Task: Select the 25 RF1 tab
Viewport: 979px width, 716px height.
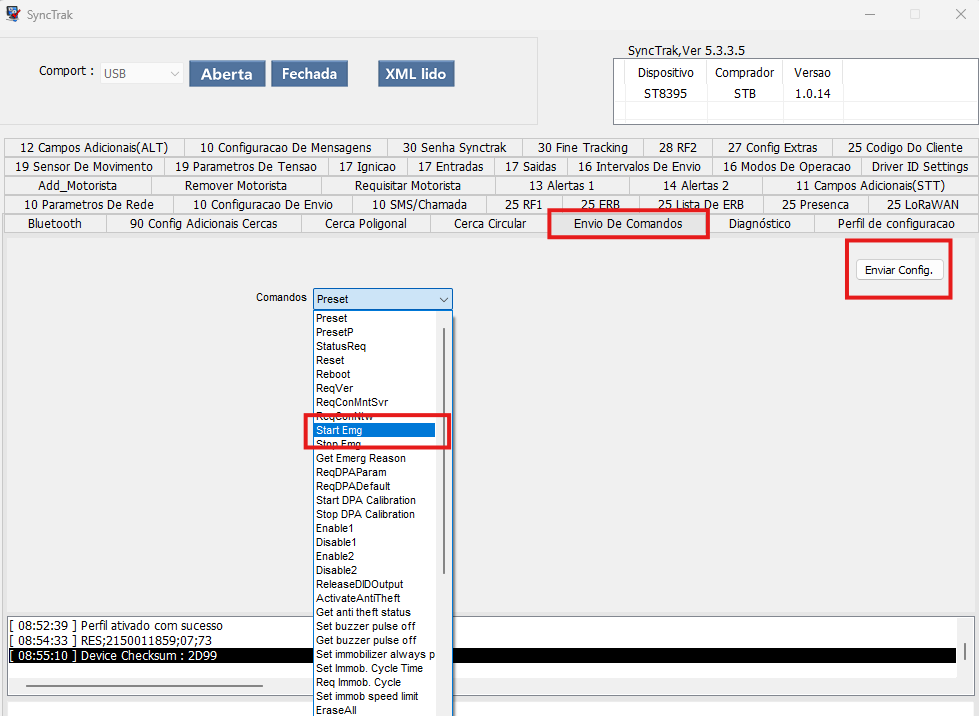Action: click(x=524, y=205)
